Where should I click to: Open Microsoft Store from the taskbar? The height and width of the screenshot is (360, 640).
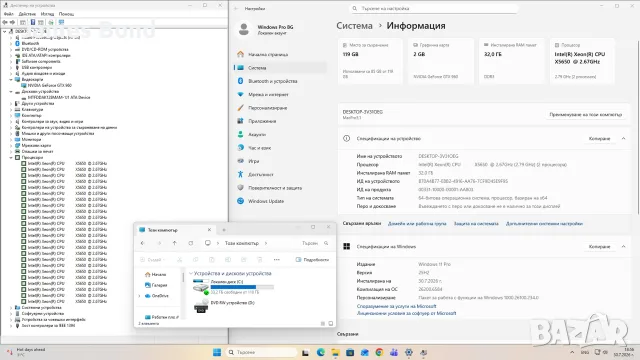350,352
